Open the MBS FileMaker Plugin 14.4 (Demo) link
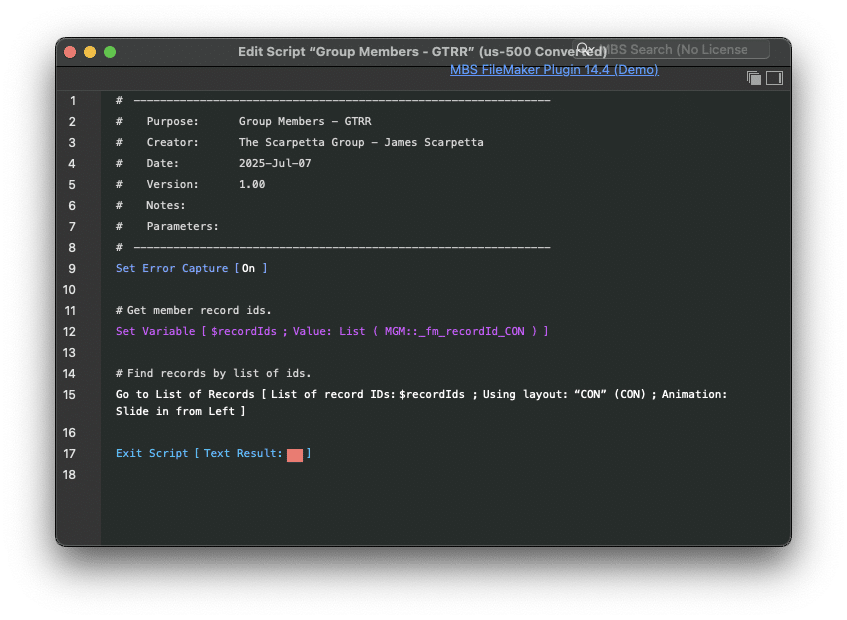This screenshot has width=847, height=620. coord(554,70)
